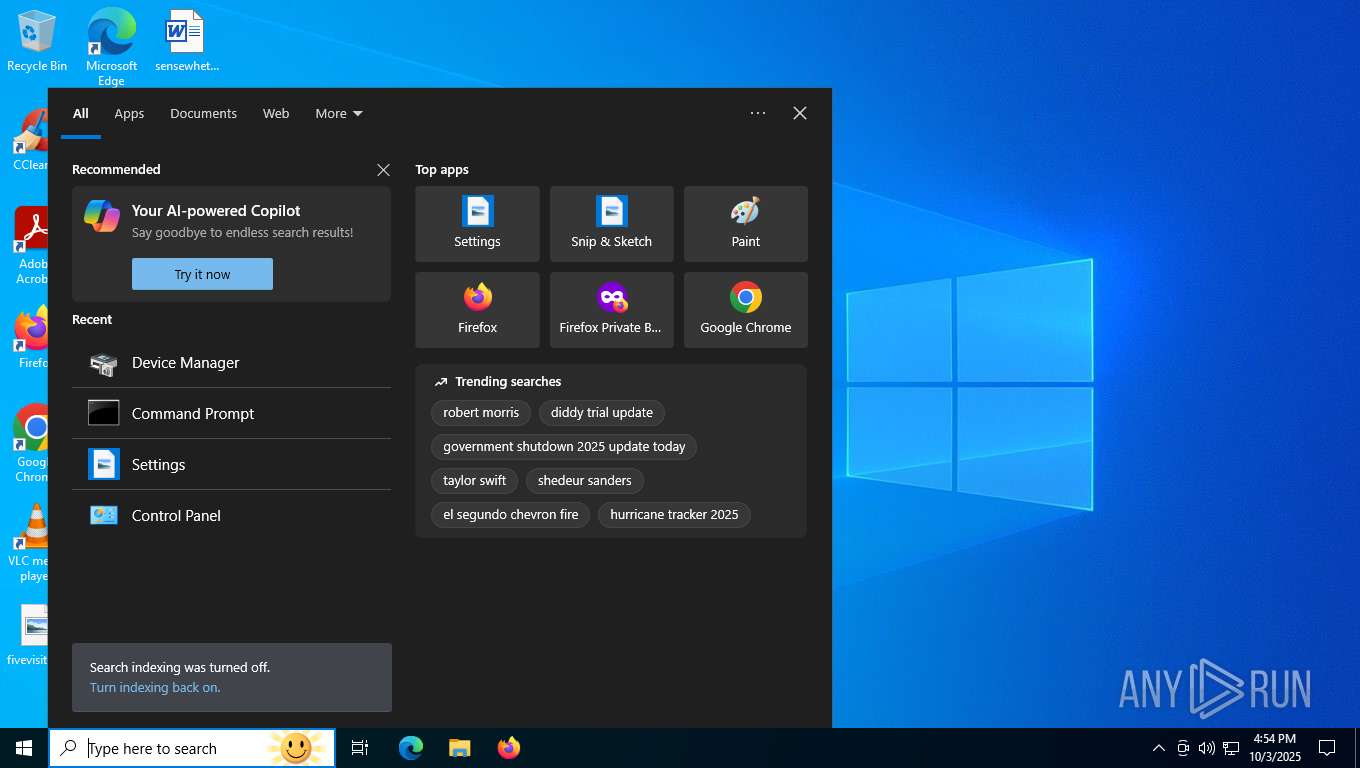Viewport: 1360px width, 768px height.
Task: Launch Snip & Sketch tile
Action: (x=611, y=224)
